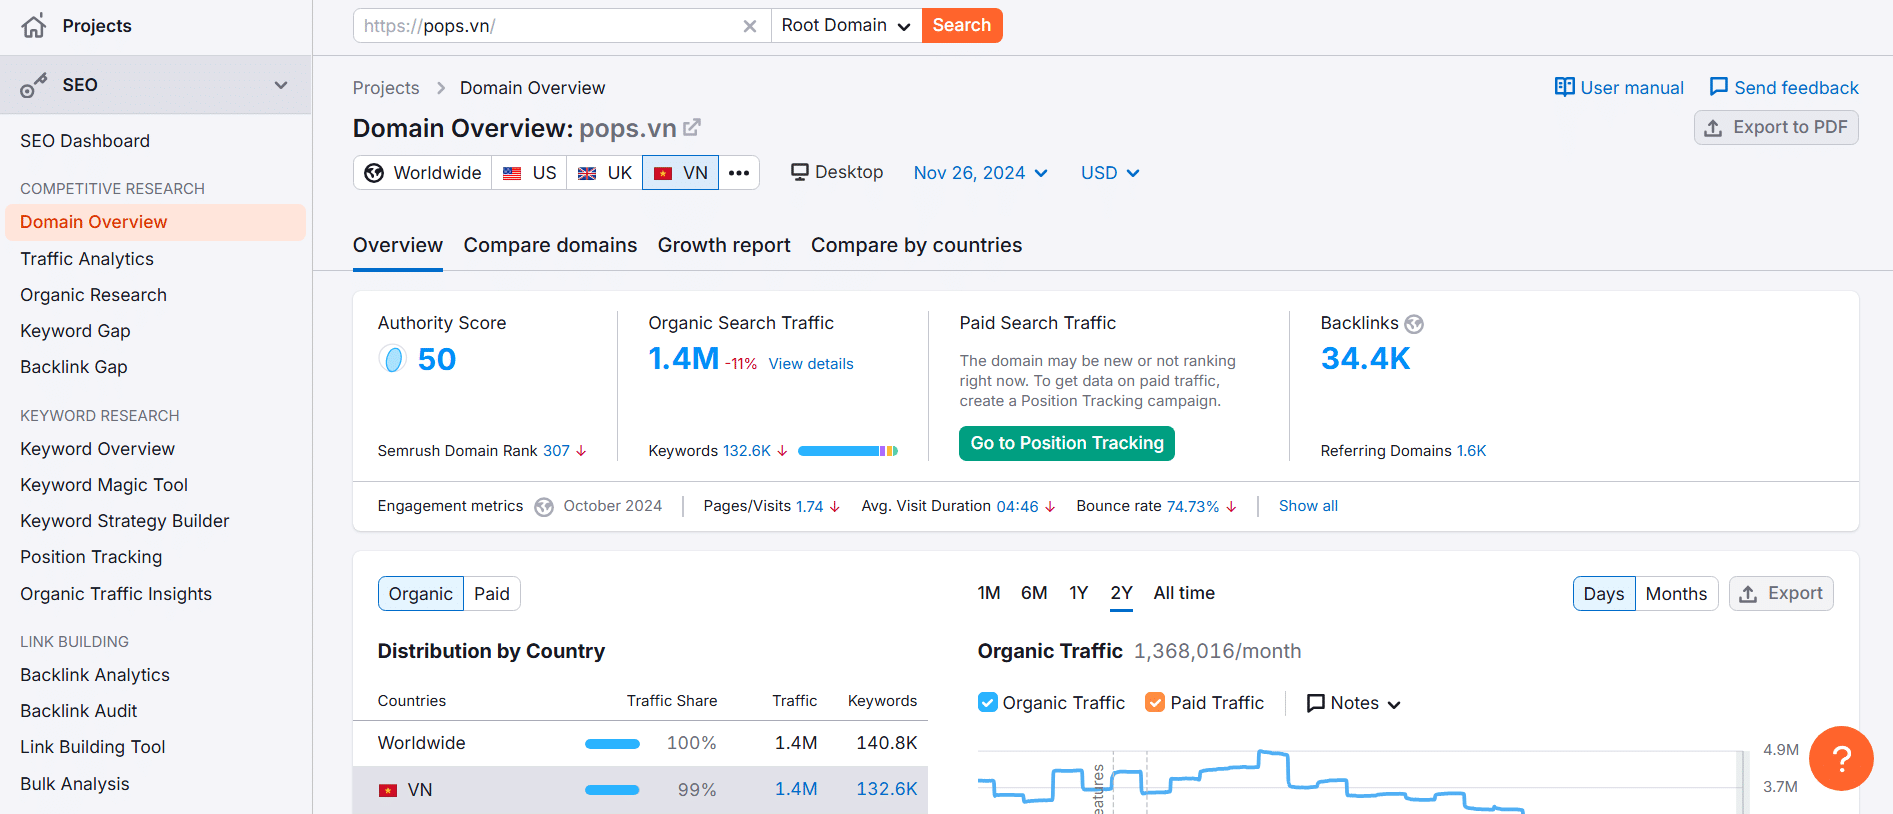The width and height of the screenshot is (1893, 814).
Task: Expand the USD currency dropdown
Action: tap(1109, 173)
